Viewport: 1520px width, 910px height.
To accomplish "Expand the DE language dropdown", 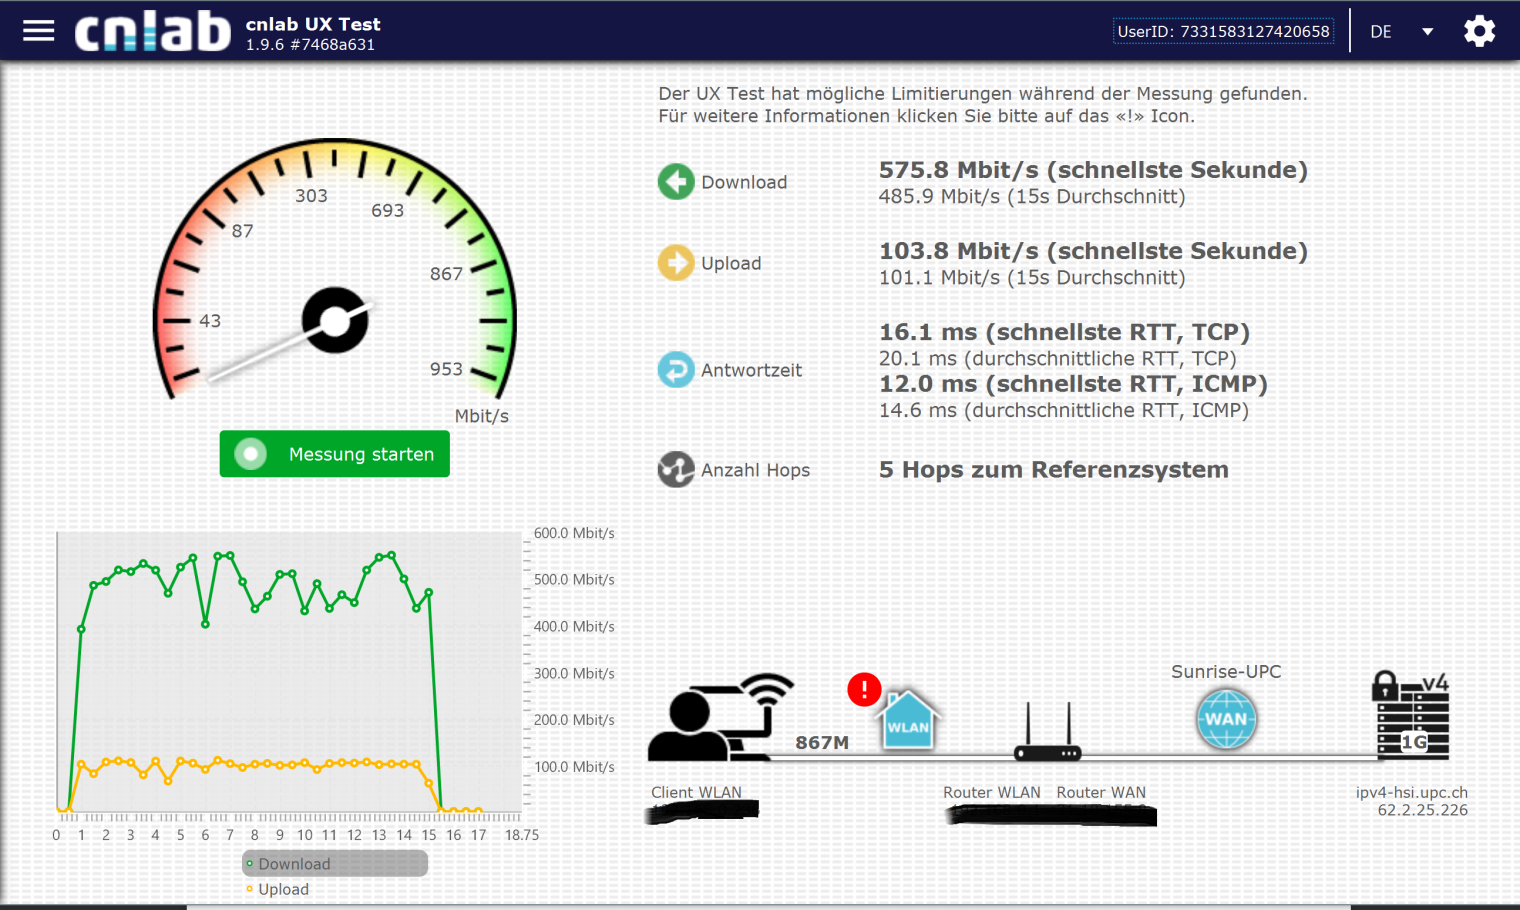I will coord(1381,32).
